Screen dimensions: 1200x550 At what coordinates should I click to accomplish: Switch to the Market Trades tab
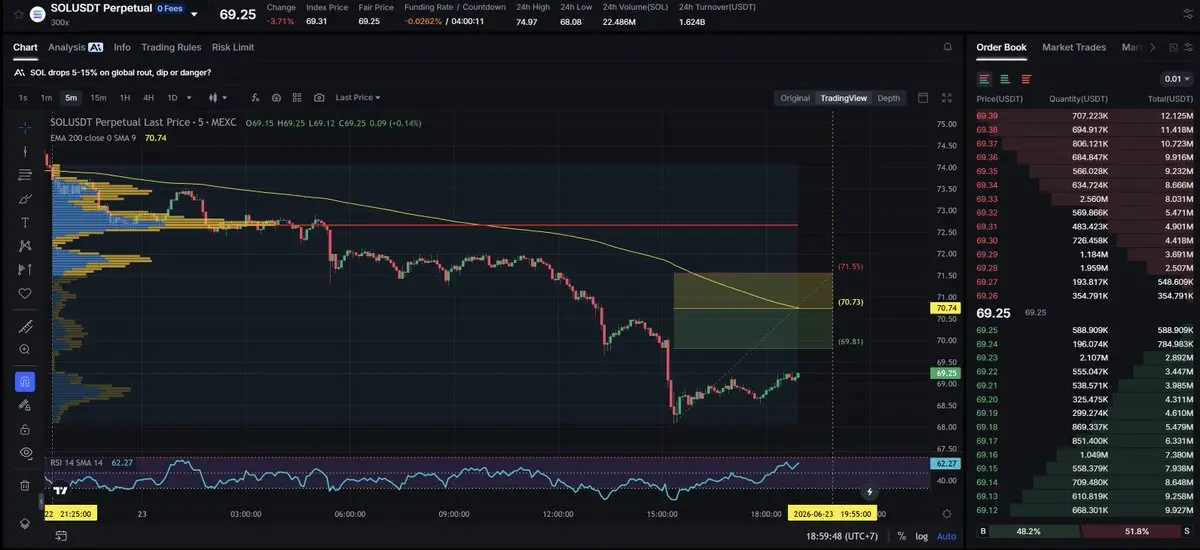click(x=1076, y=47)
